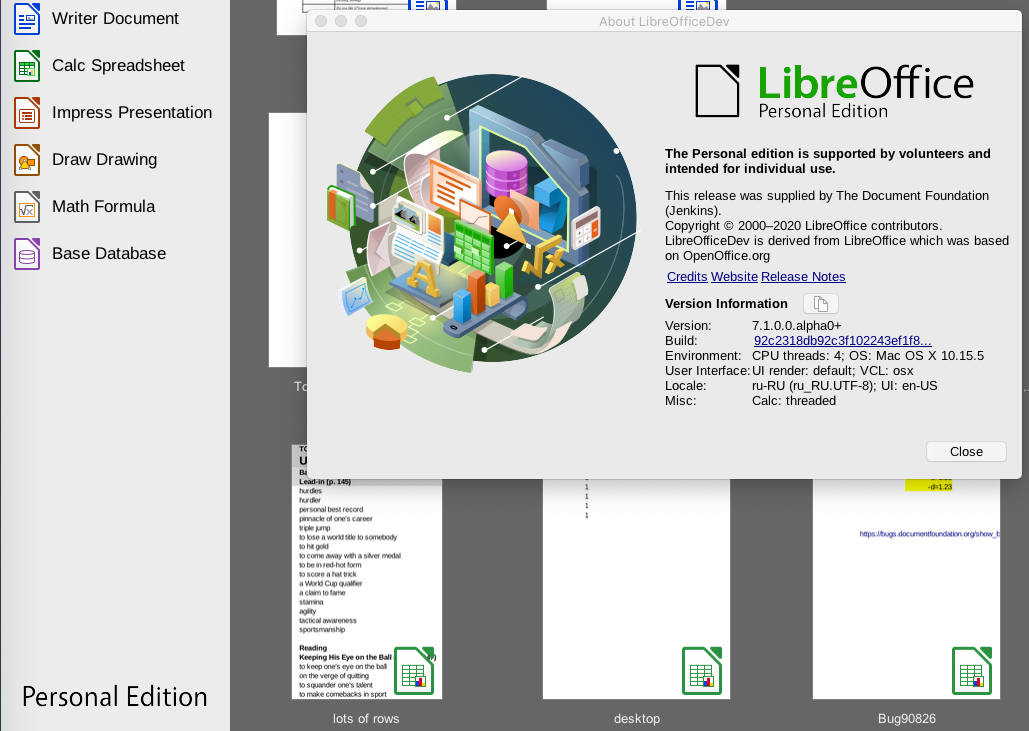Create a new Base Database
Screen dimensions: 1029x731
[x=109, y=253]
